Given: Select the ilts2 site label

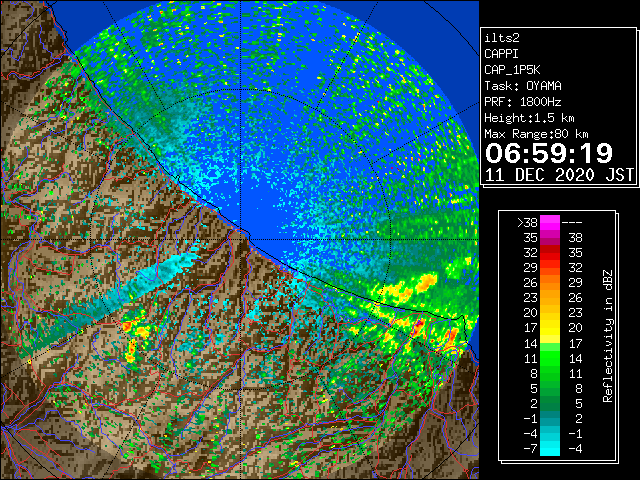Looking at the screenshot, I should 502,38.
